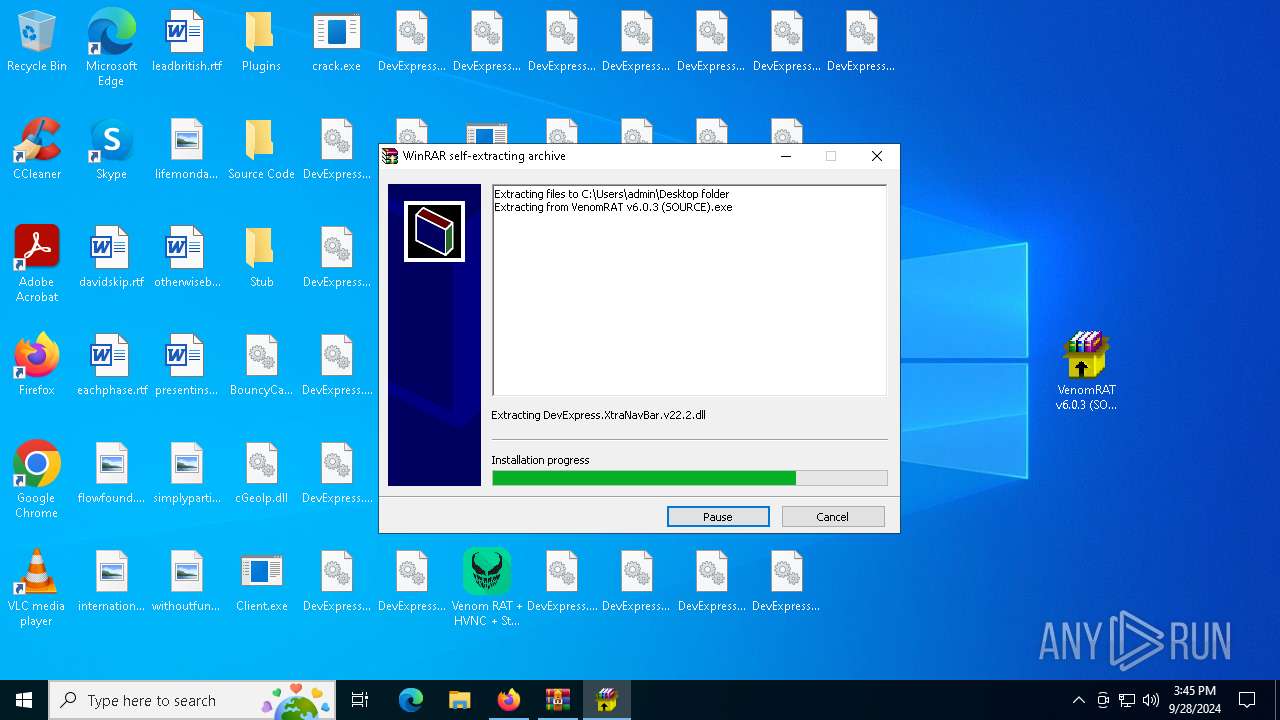Open File Explorer from taskbar

[459, 700]
